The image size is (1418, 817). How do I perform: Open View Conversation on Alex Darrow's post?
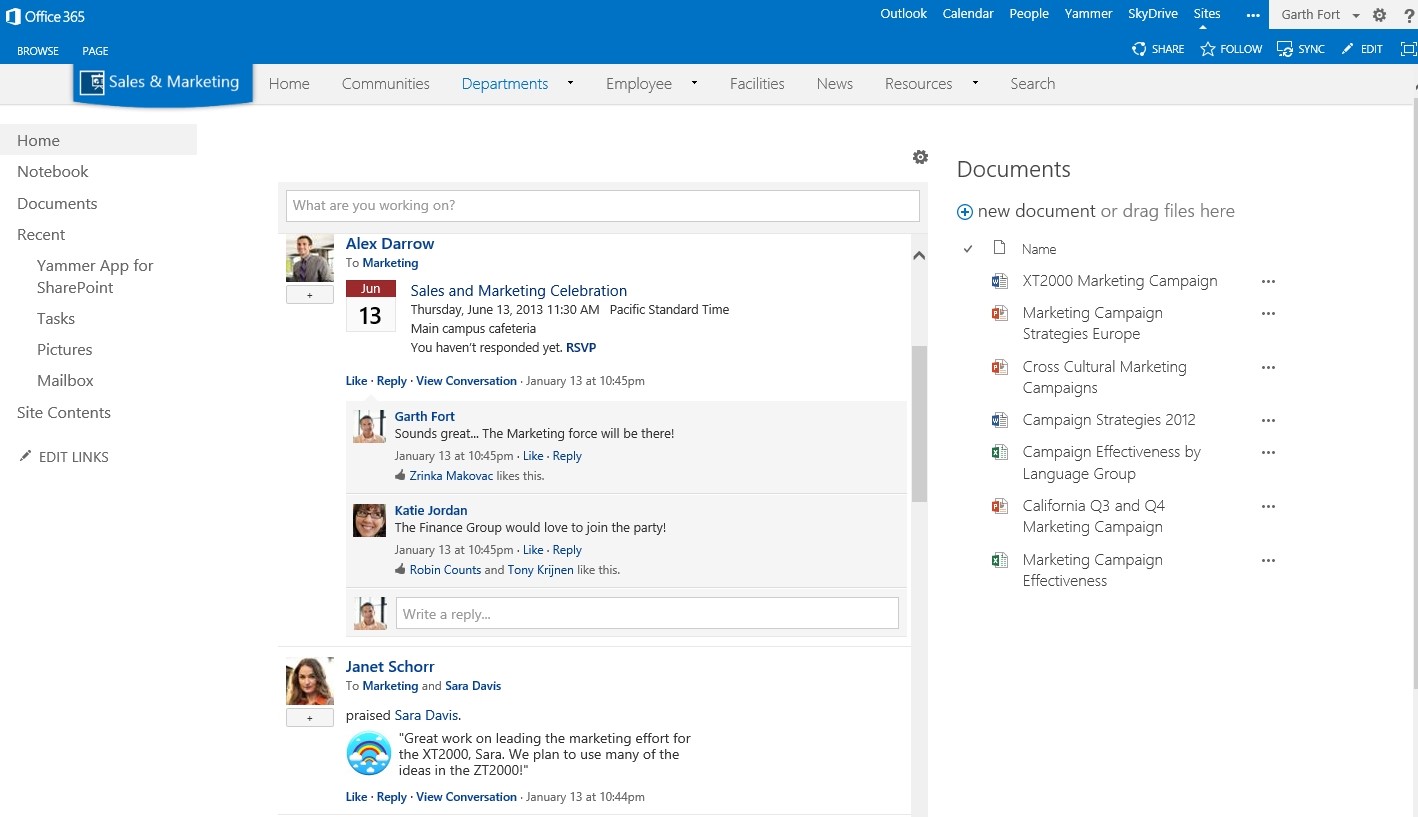466,381
